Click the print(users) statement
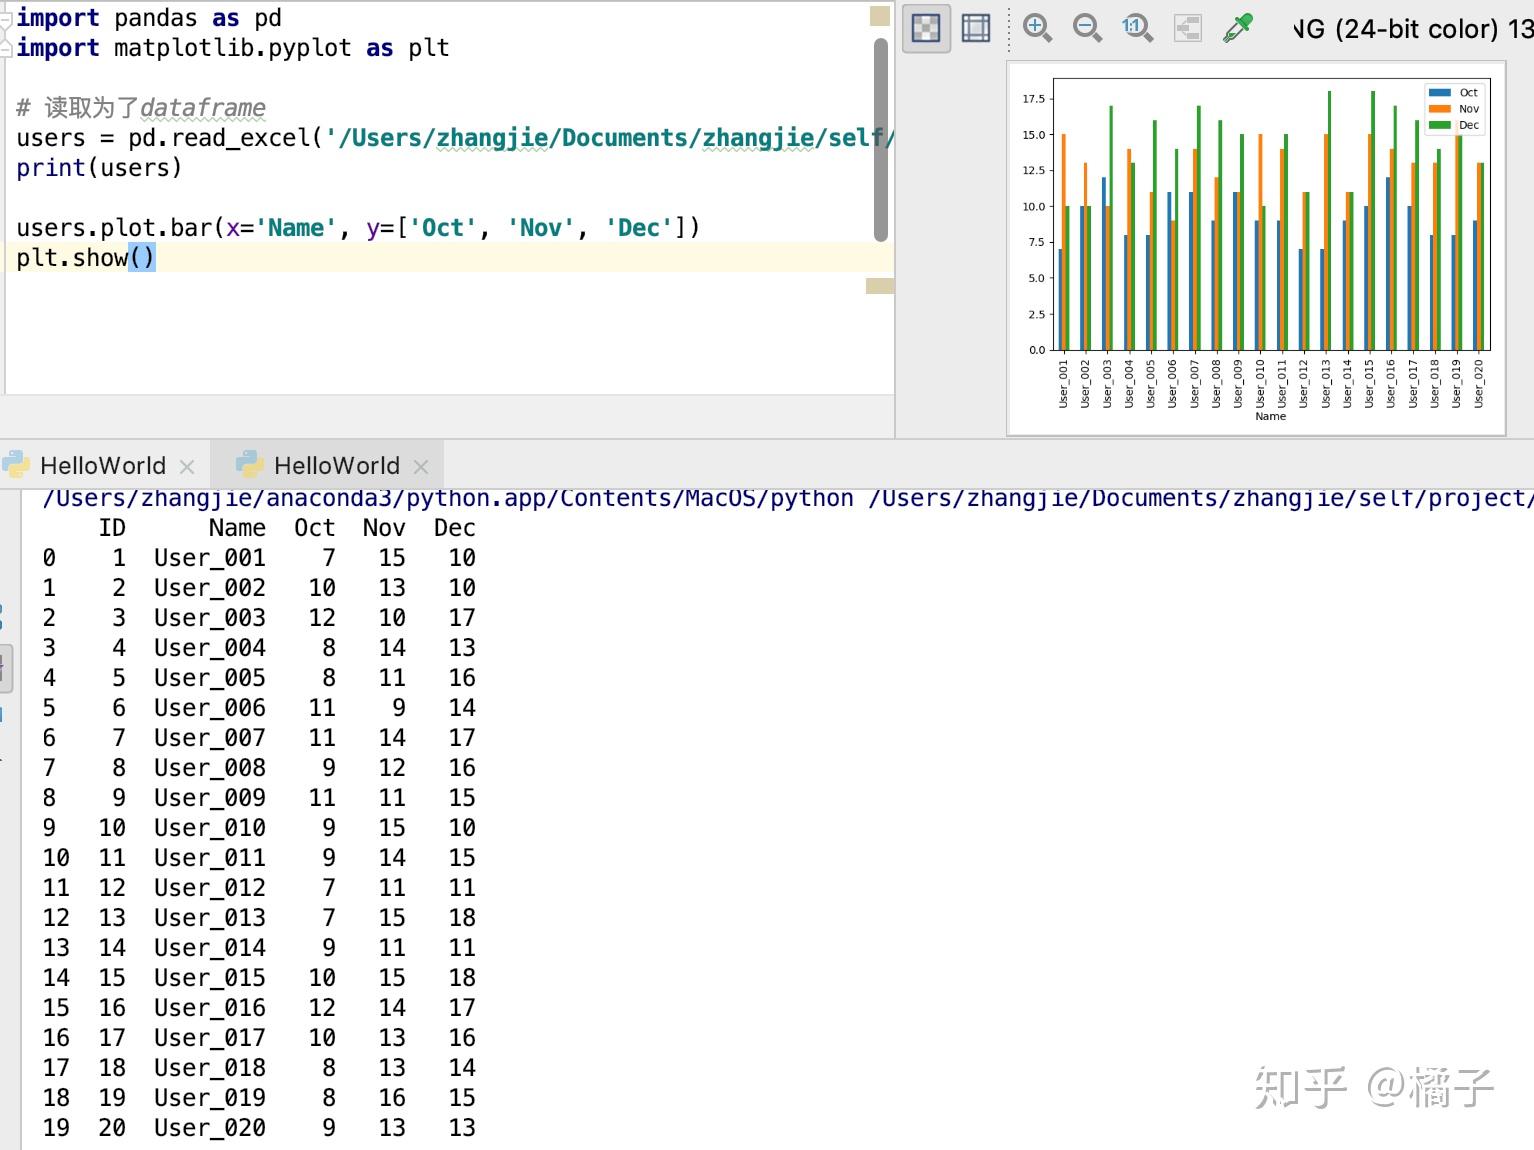This screenshot has width=1534, height=1150. (x=99, y=167)
